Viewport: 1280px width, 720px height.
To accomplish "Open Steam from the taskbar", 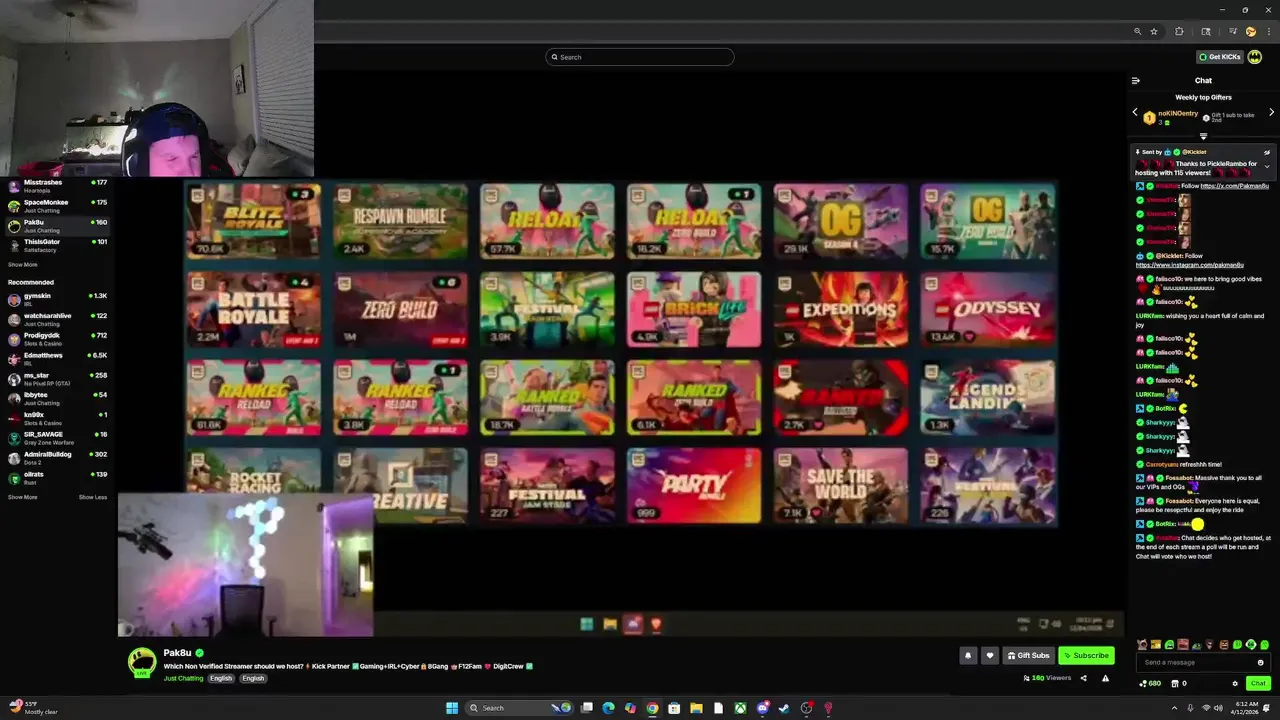I will 784,708.
